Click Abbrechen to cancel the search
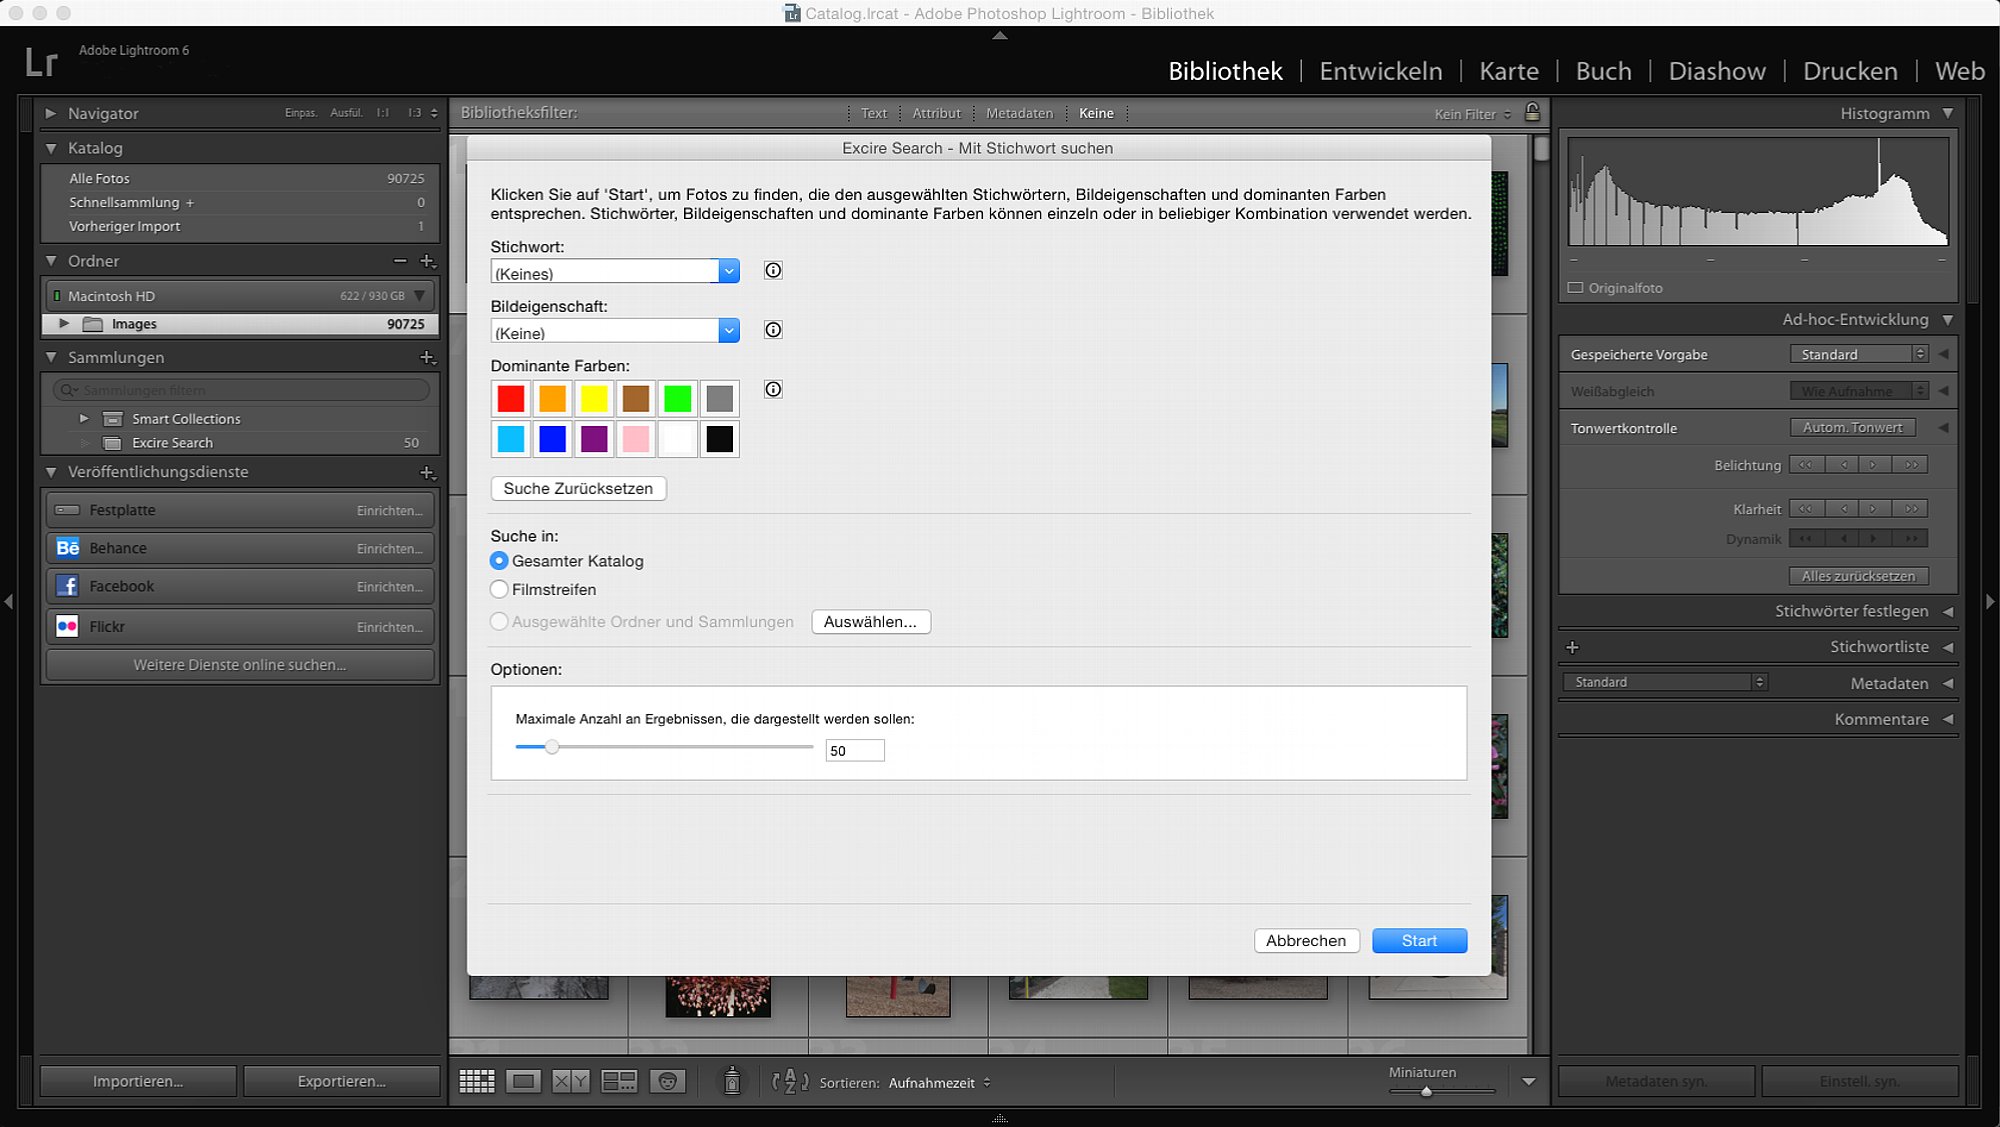The height and width of the screenshot is (1127, 2000). pos(1306,941)
